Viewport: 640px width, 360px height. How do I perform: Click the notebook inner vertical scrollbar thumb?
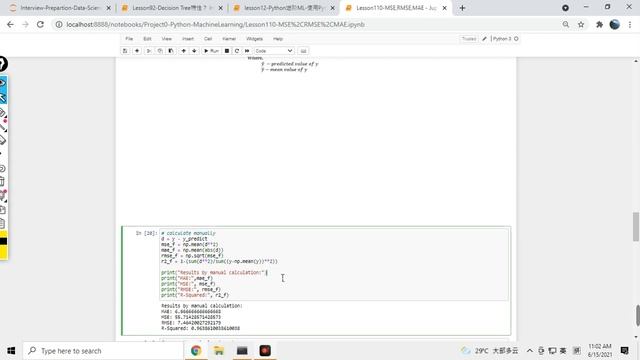(x=636, y=227)
